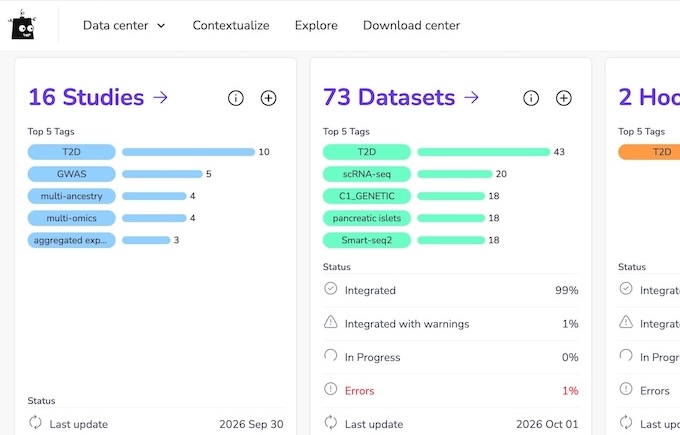
Task: Click the third card's Integrated checkmark icon
Action: (626, 288)
